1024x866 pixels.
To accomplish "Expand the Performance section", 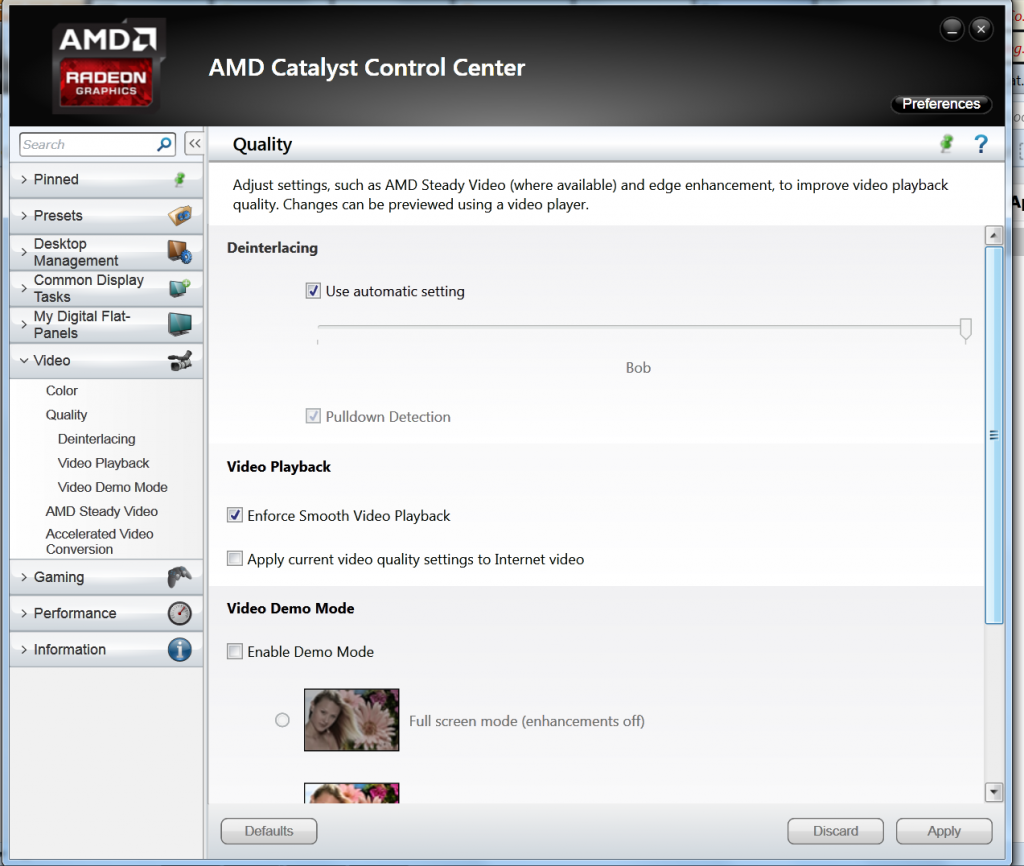I will coord(24,613).
